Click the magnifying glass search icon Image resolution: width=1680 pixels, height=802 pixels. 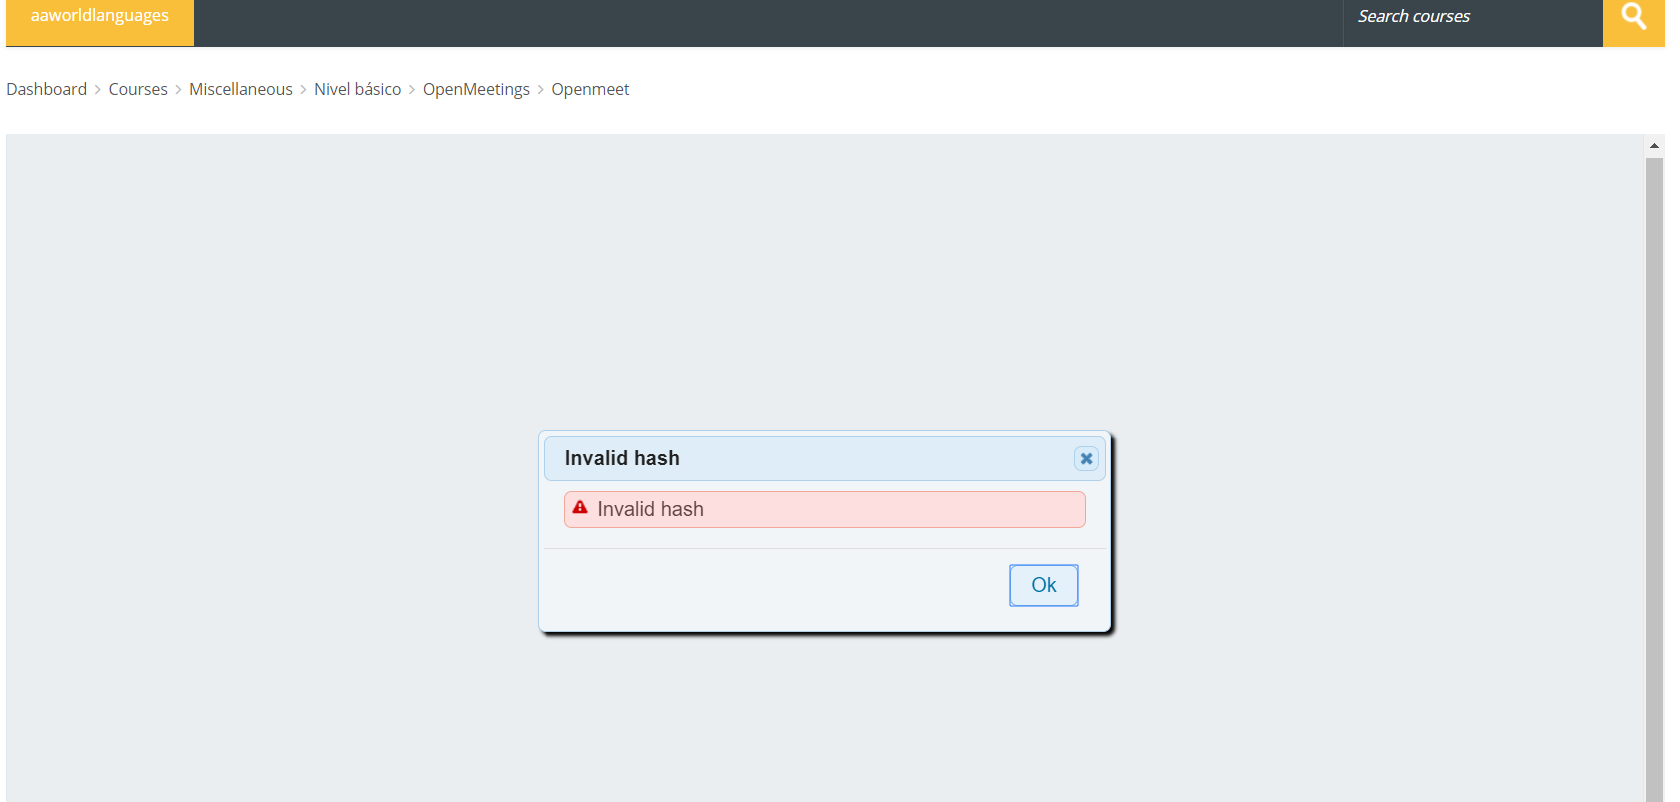point(1633,17)
